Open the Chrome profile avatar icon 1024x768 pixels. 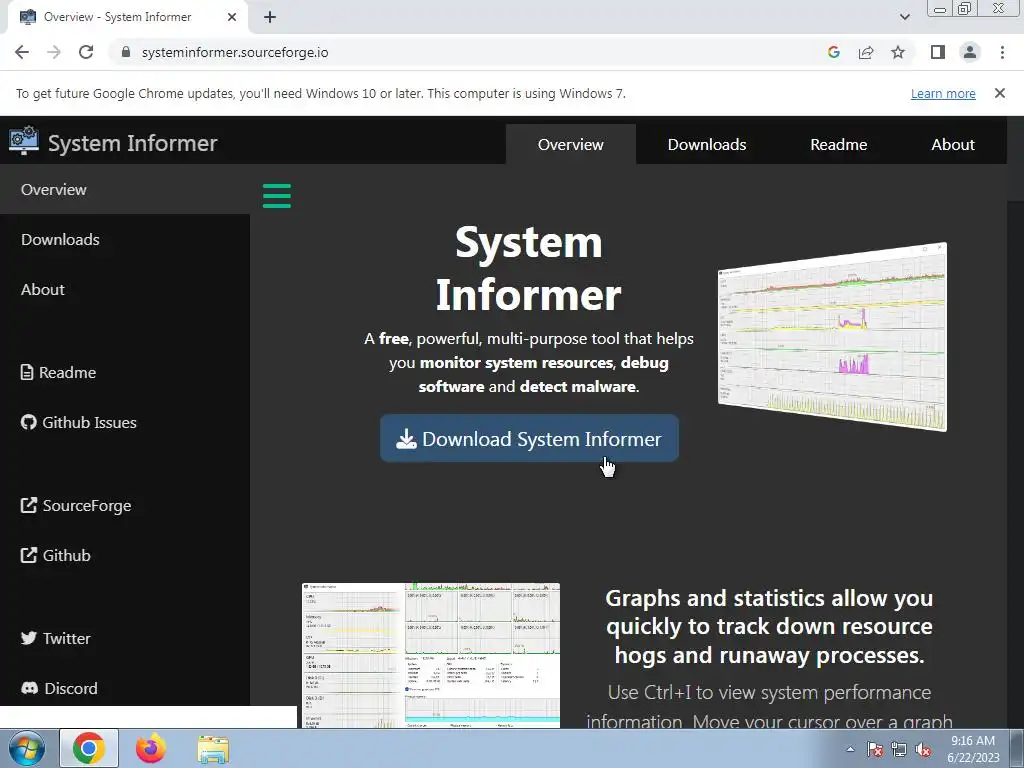point(970,52)
